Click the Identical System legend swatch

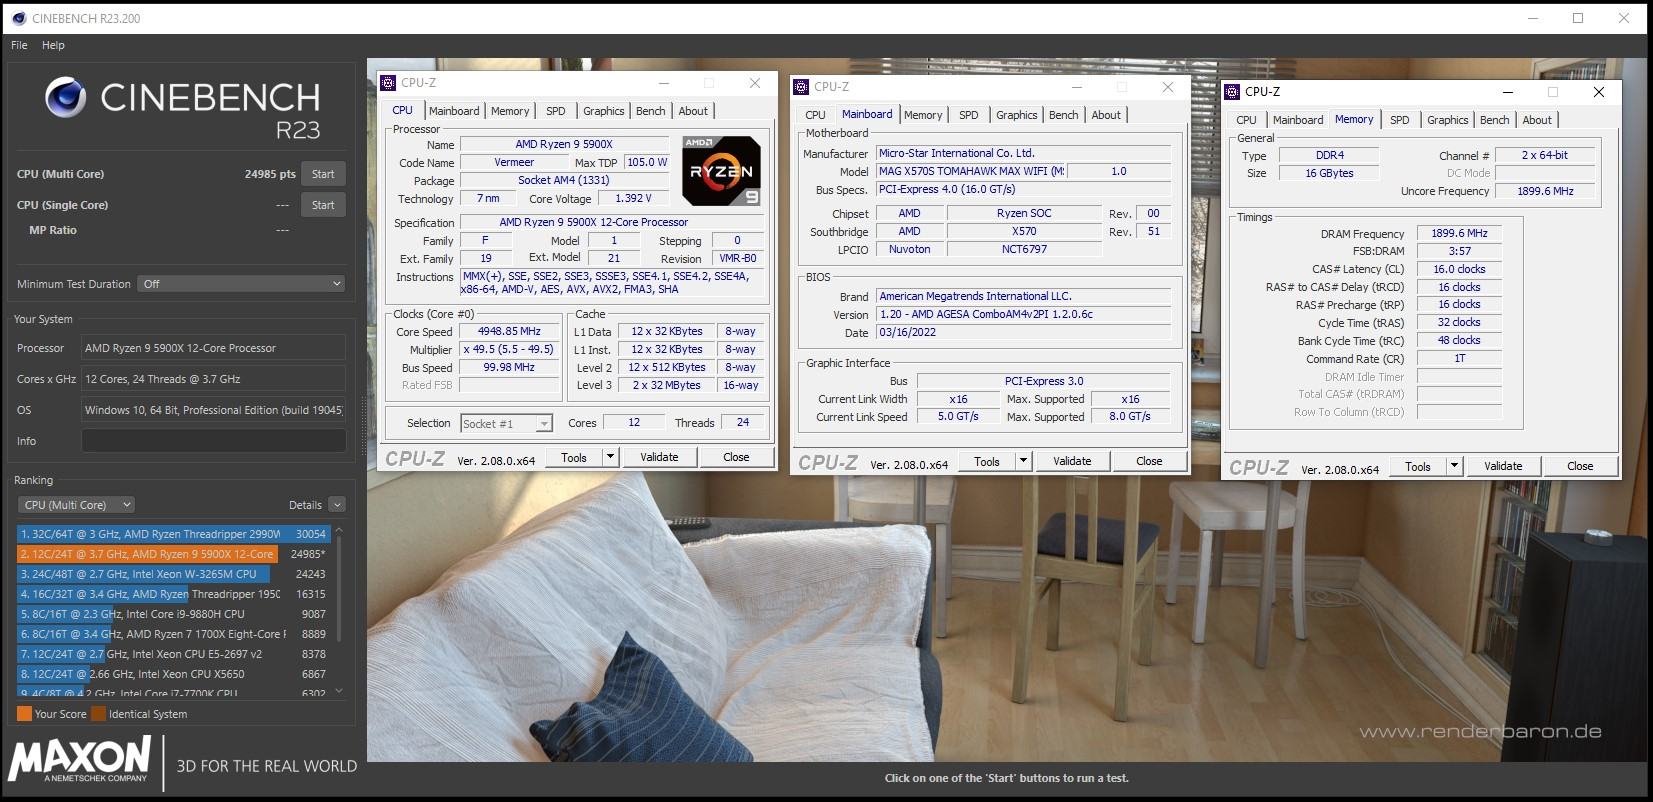[99, 714]
